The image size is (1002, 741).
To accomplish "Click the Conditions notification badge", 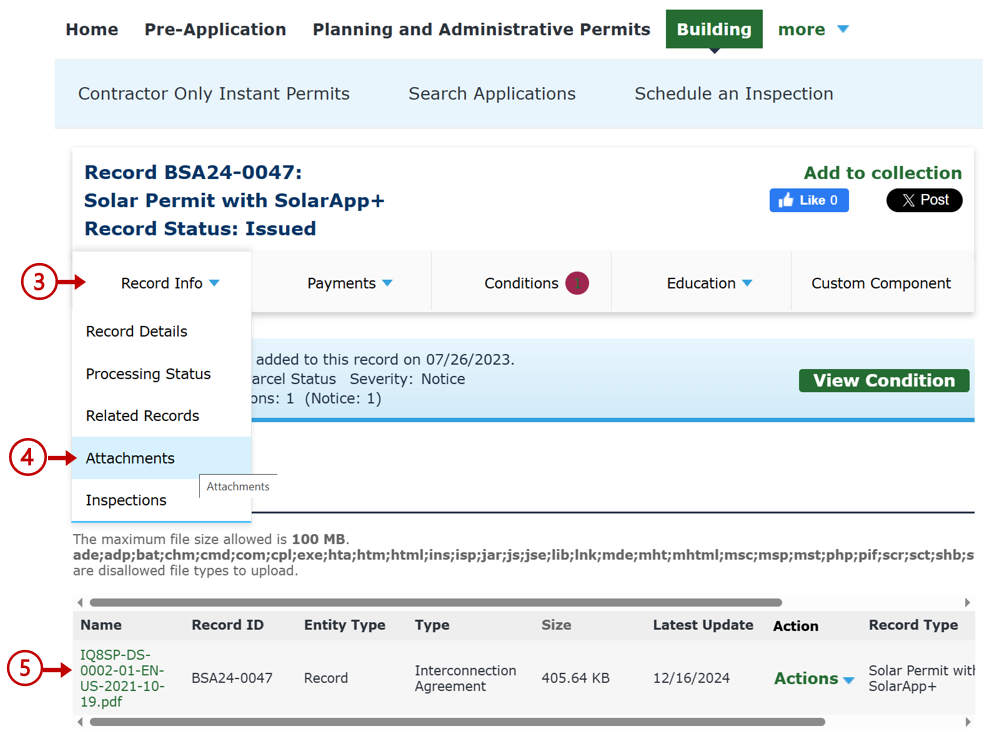I will point(577,283).
